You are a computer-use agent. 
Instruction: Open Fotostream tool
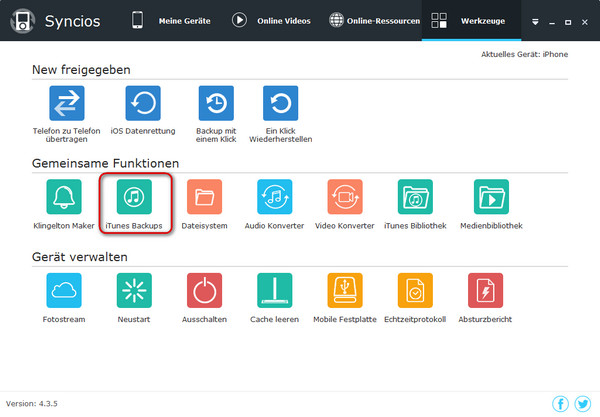coord(64,290)
